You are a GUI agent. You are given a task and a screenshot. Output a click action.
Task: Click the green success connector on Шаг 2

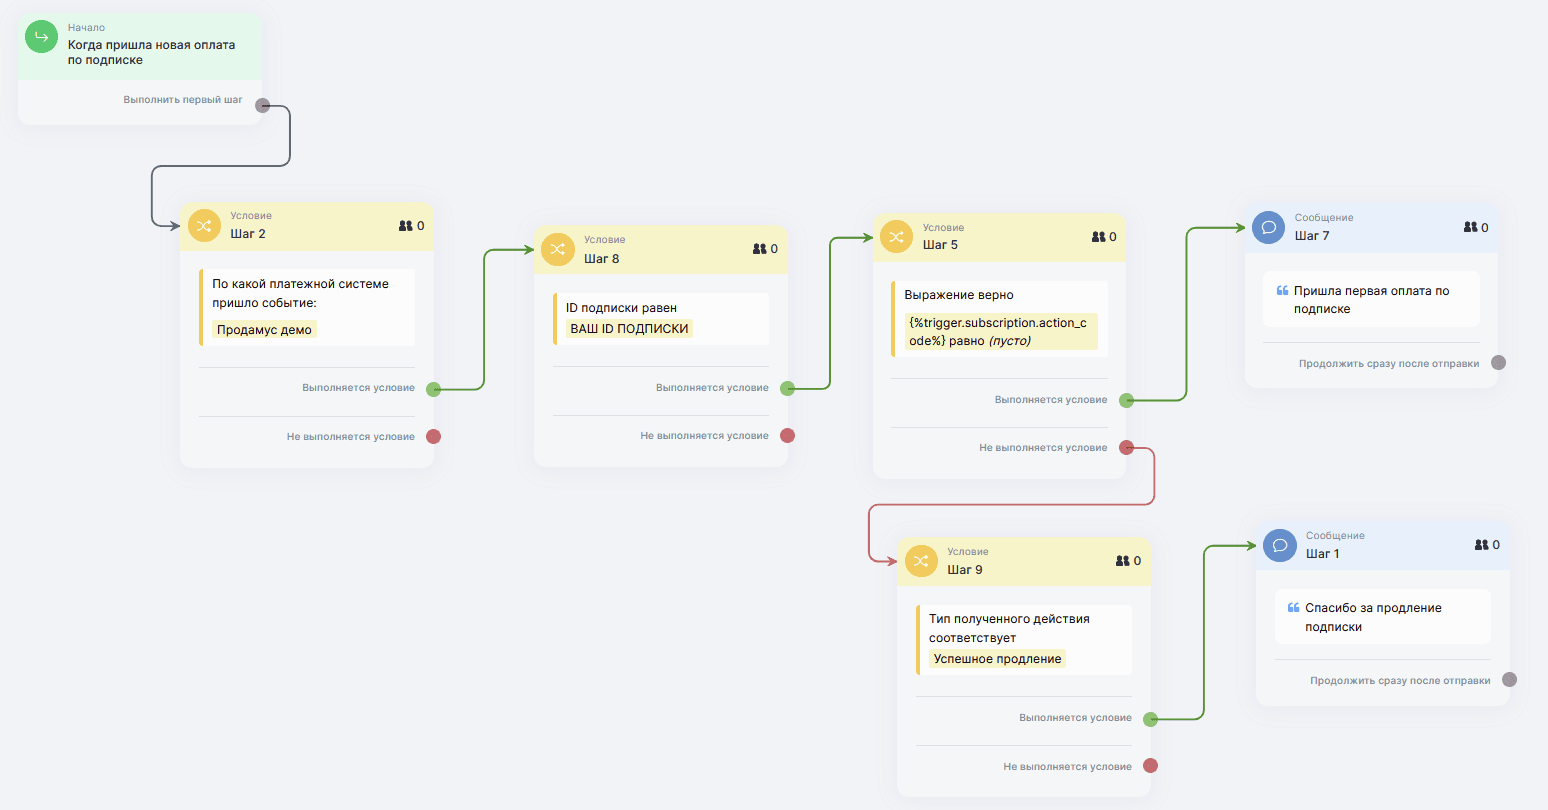coord(433,389)
